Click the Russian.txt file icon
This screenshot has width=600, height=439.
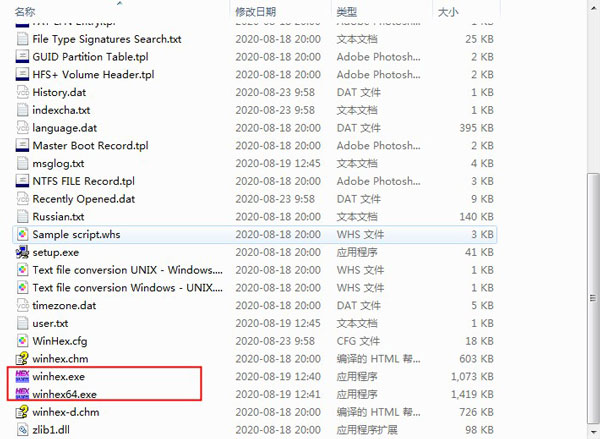[x=23, y=217]
